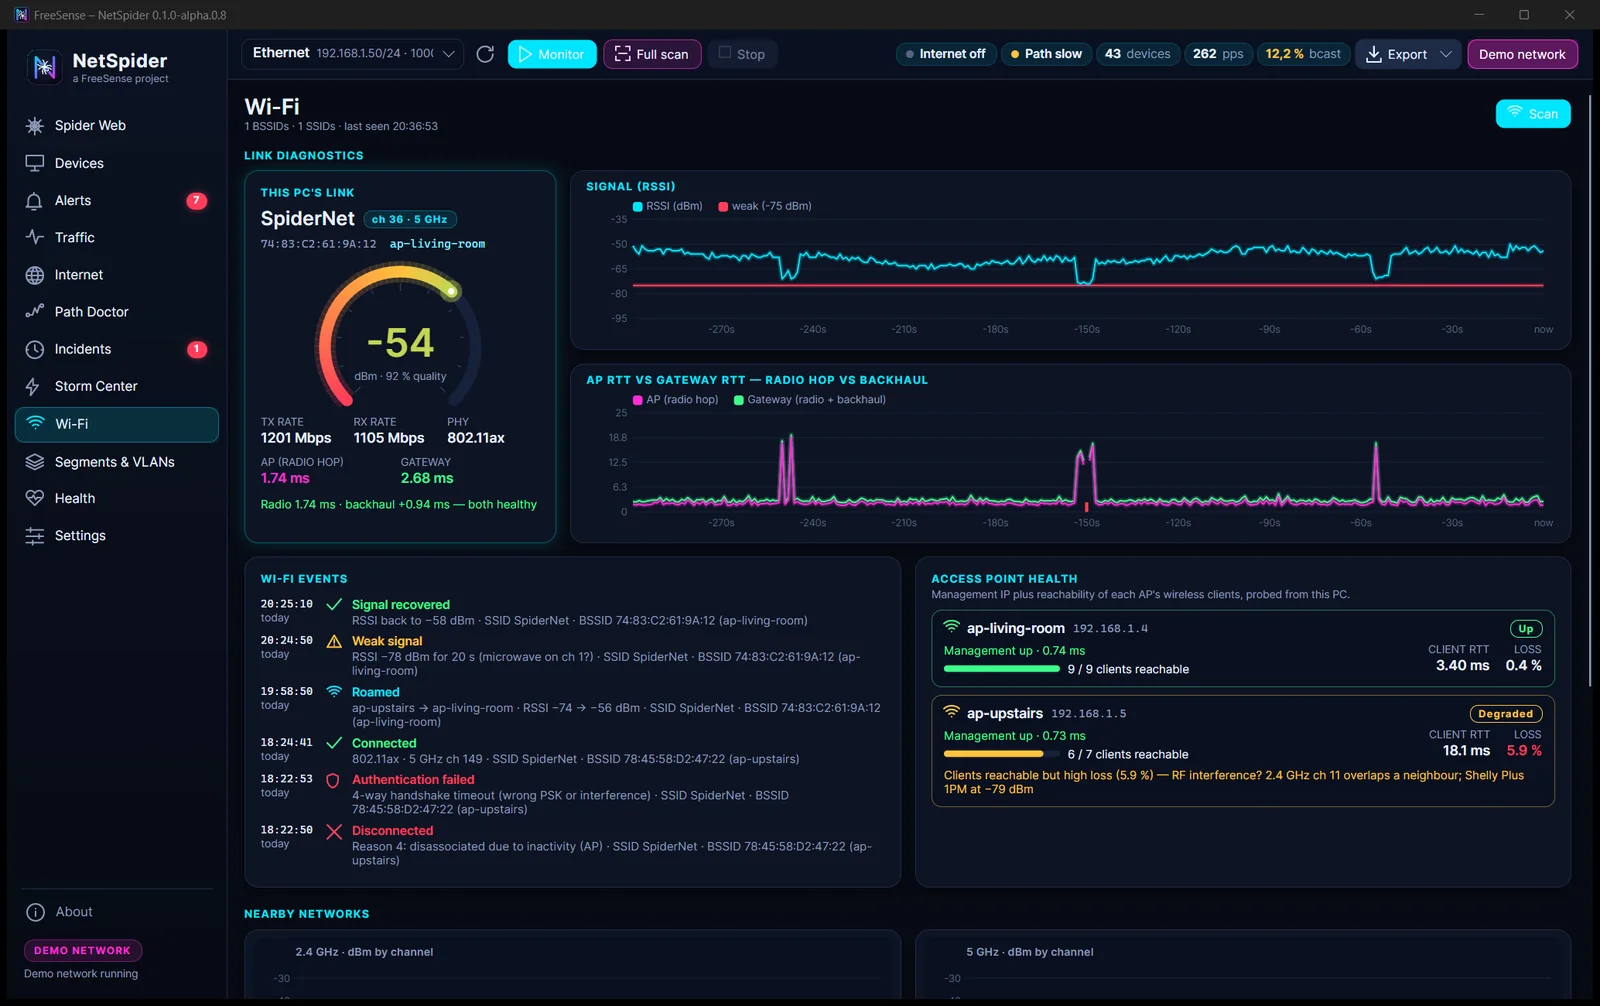
Task: Click the Roamed Wi-Fi event icon
Action: point(334,691)
